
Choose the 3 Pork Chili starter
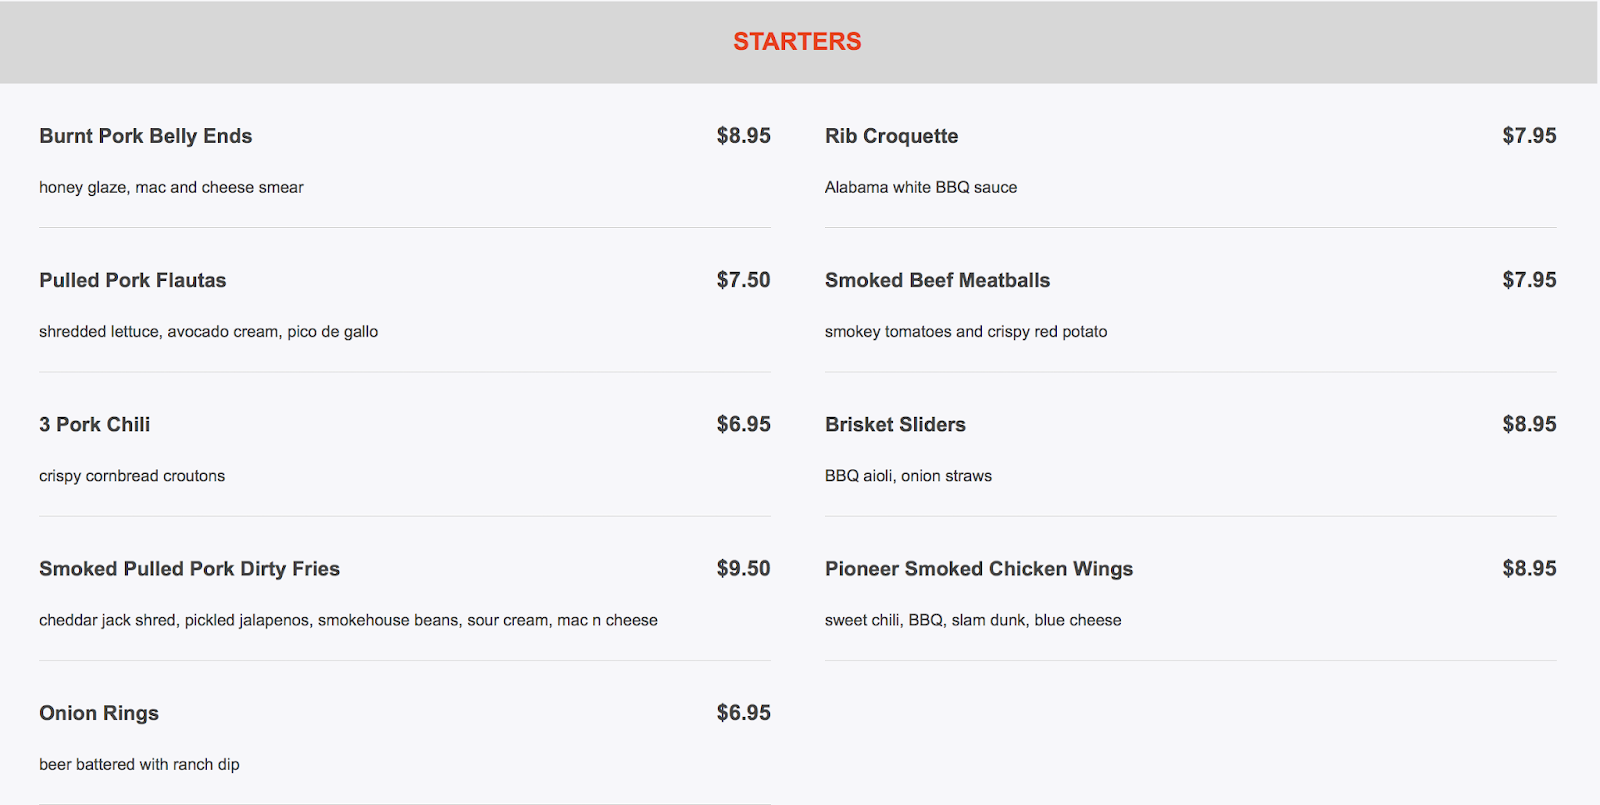point(94,424)
